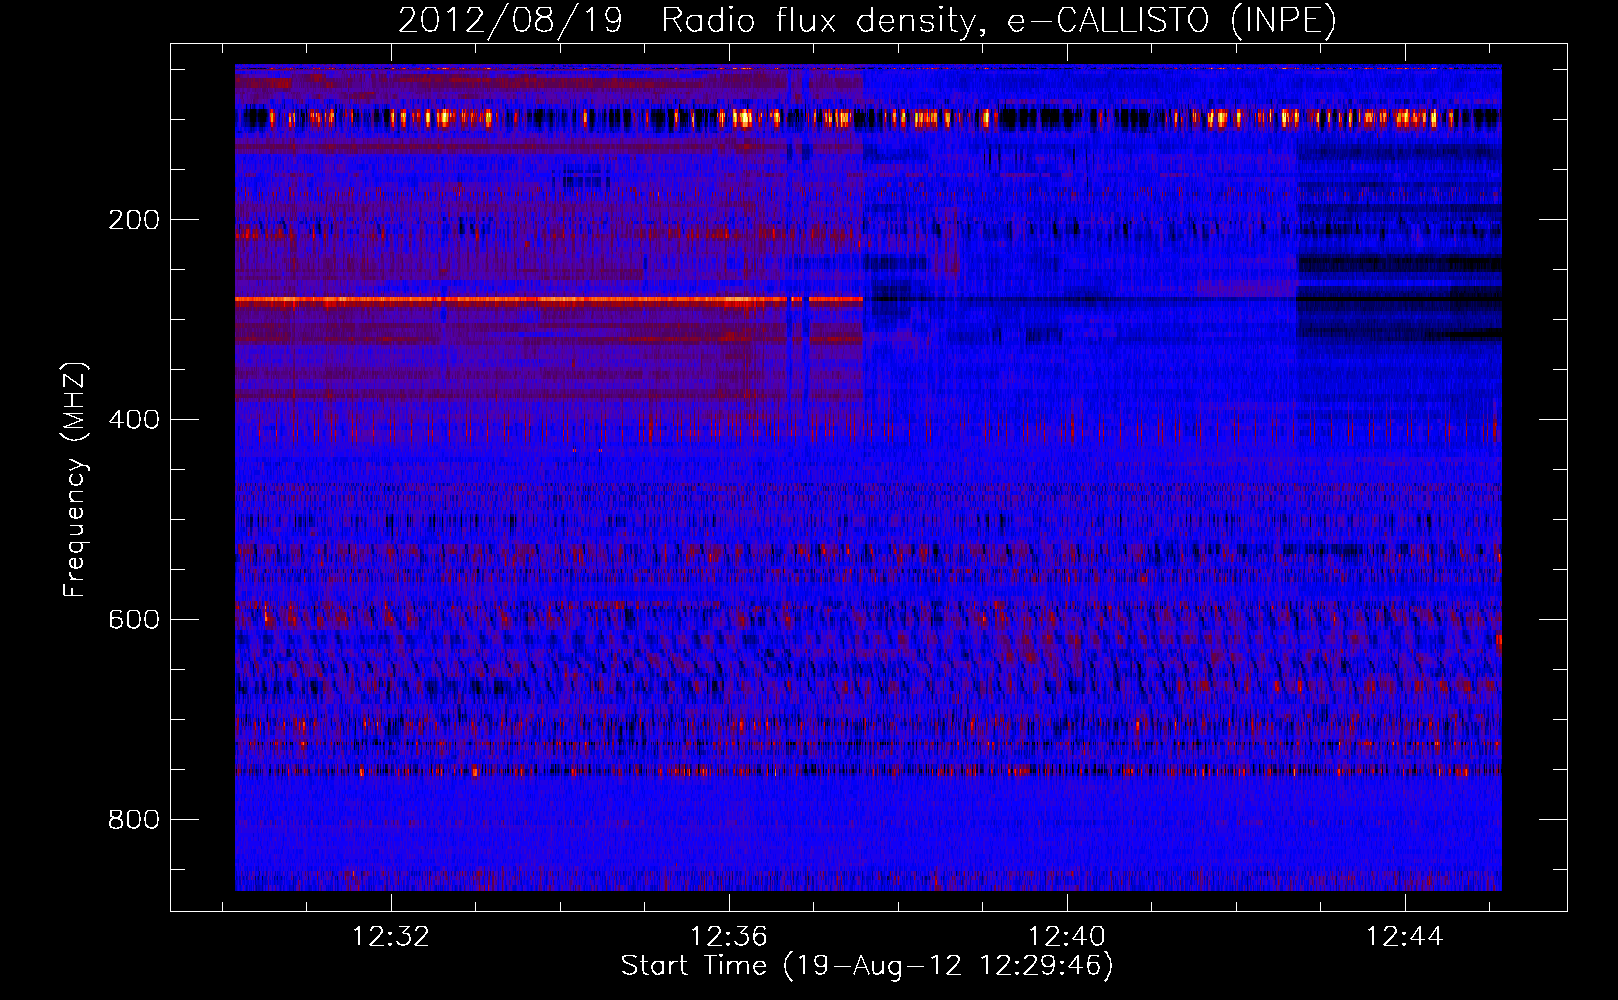Click the "12:40" time tick label
Viewport: 1618px width, 1000px height.
pos(1067,937)
